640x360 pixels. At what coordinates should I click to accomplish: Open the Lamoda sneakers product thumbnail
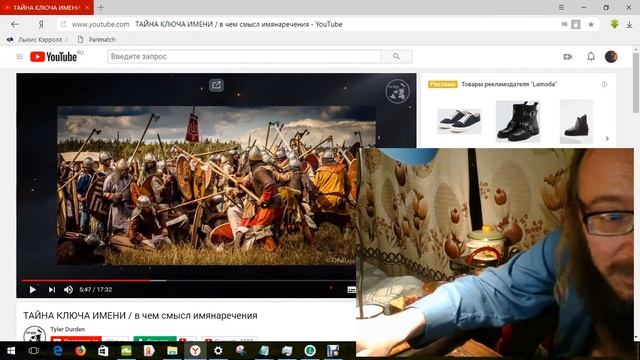pyautogui.click(x=459, y=121)
